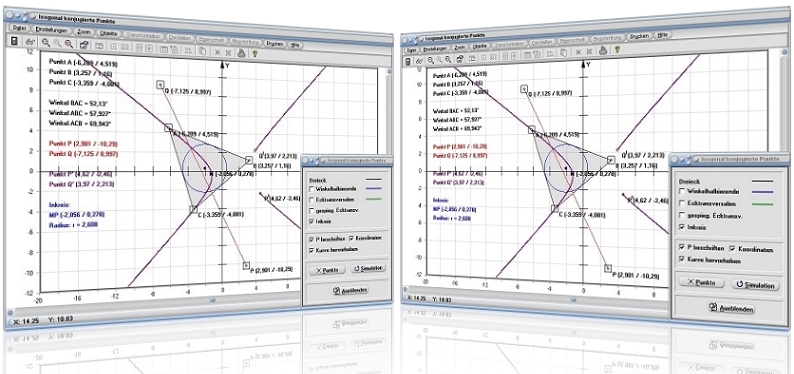The height and width of the screenshot is (374, 794).
Task: Click the Ausblenden button in right control panel
Action: pos(731,309)
